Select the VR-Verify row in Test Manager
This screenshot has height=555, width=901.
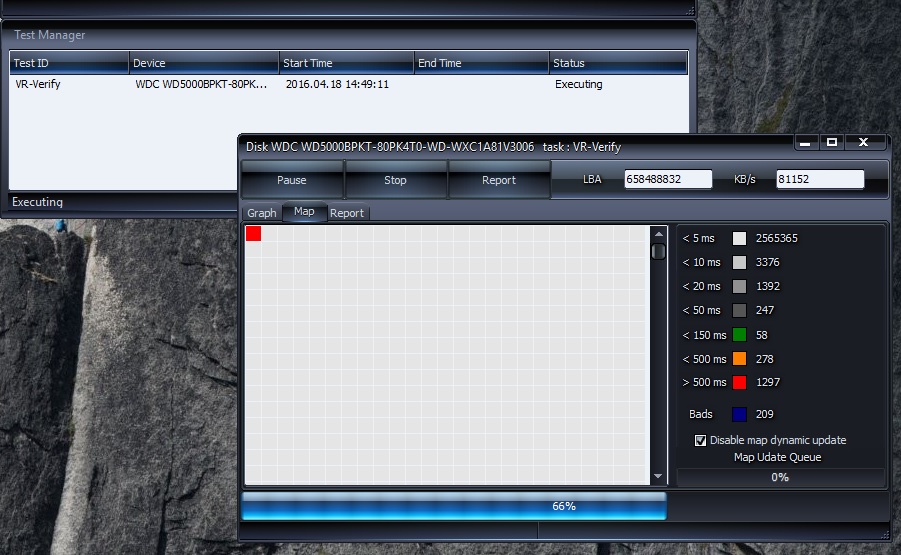click(348, 84)
